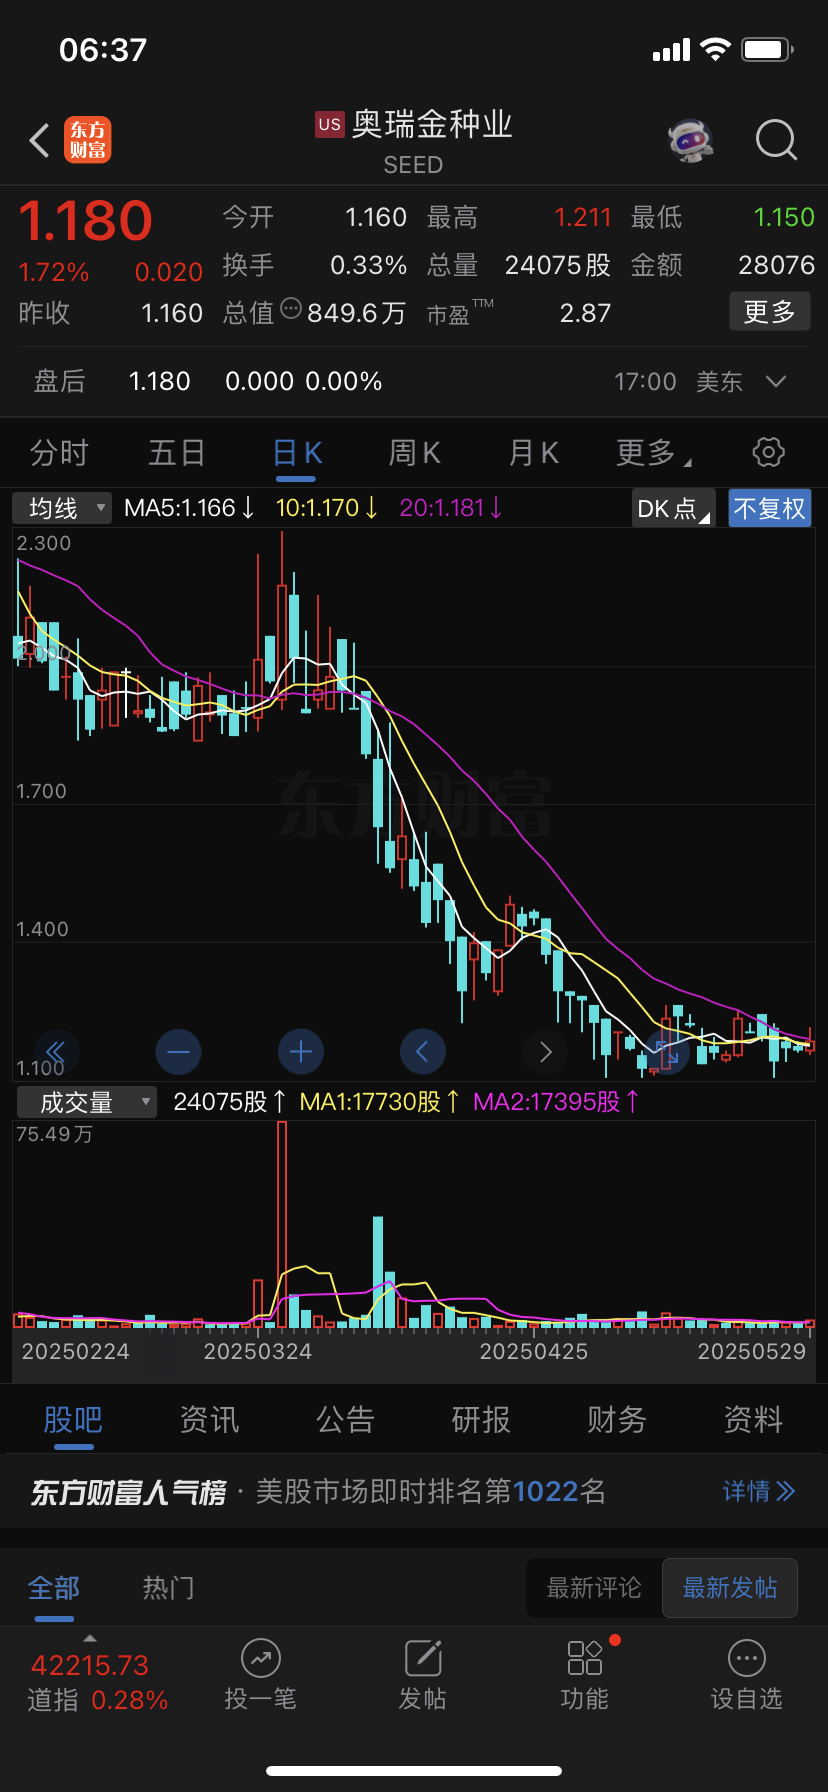Switch to 最新评论 sorting
This screenshot has height=1792, width=828.
[594, 1588]
